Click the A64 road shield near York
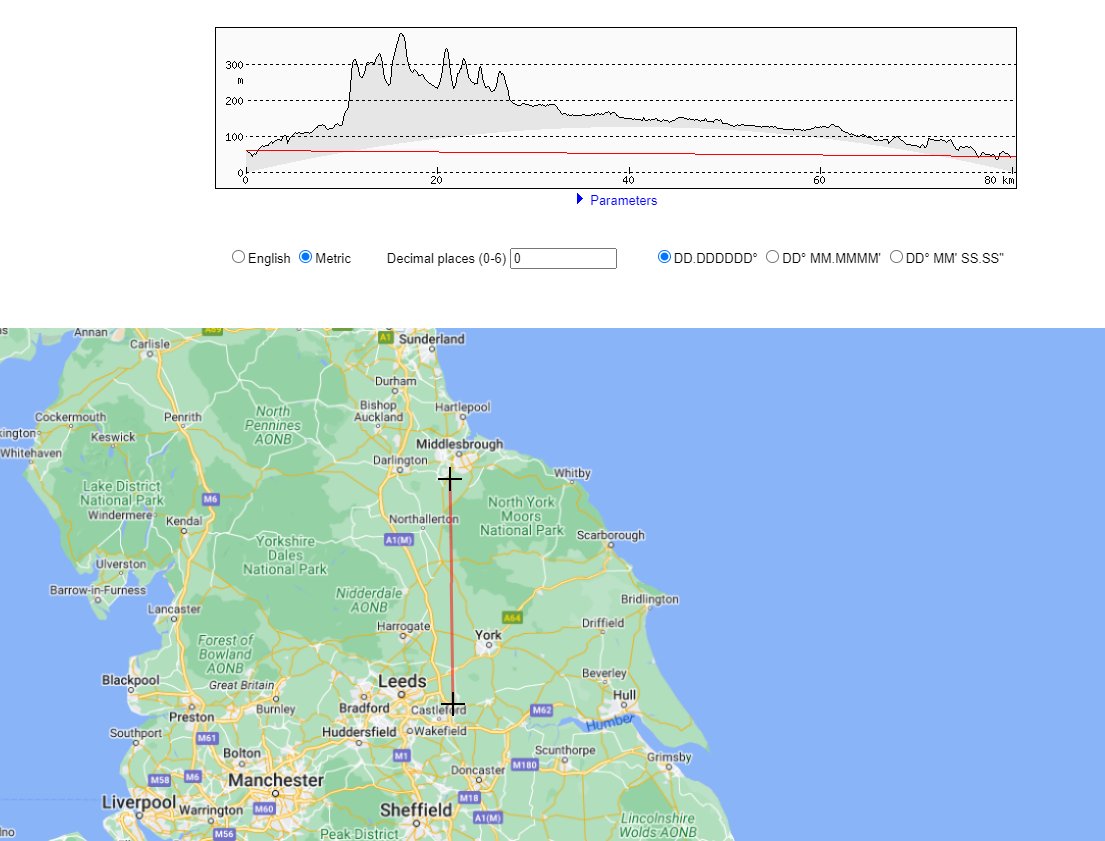 point(512,618)
